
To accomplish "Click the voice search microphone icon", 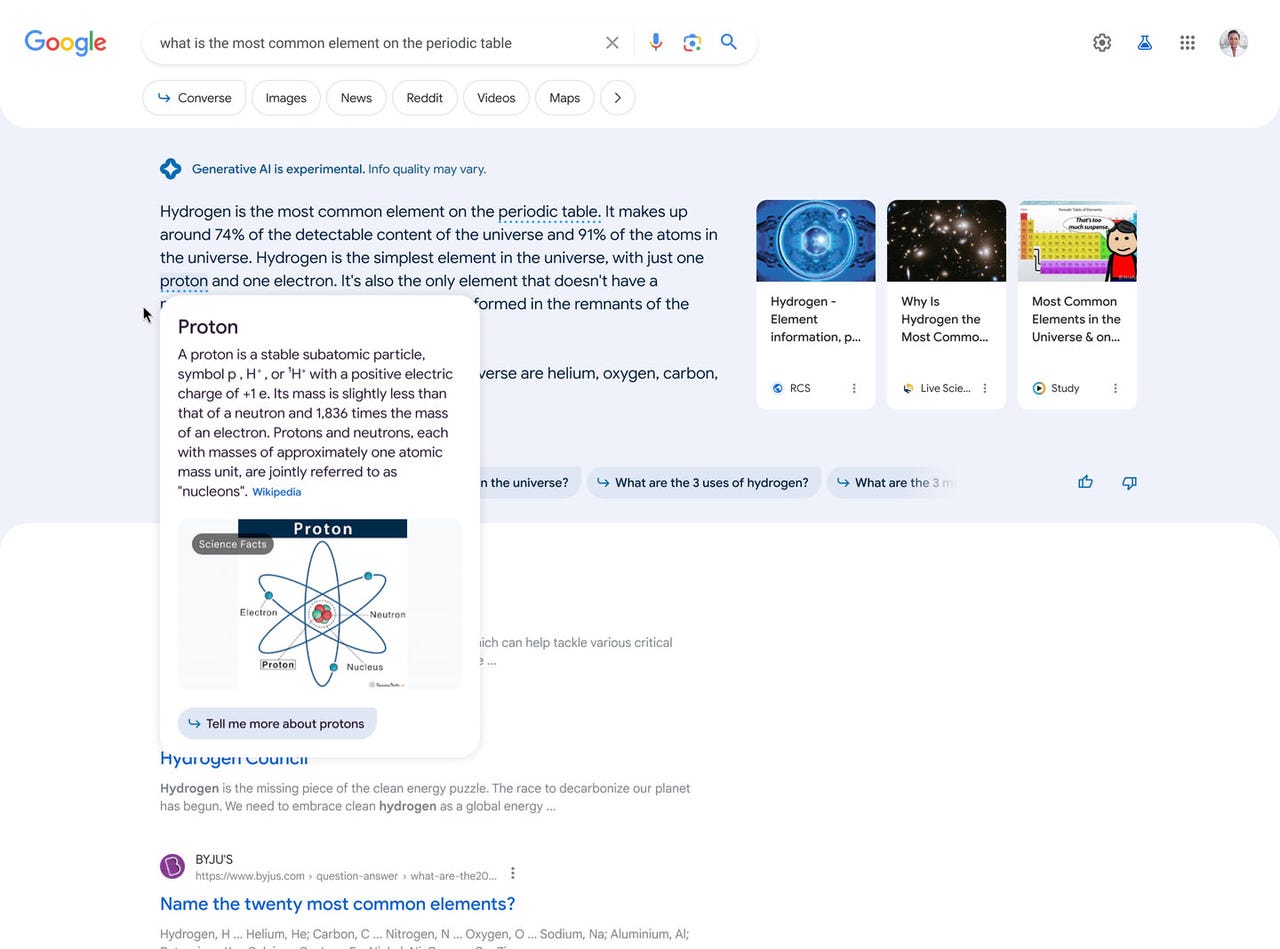I will [x=655, y=42].
